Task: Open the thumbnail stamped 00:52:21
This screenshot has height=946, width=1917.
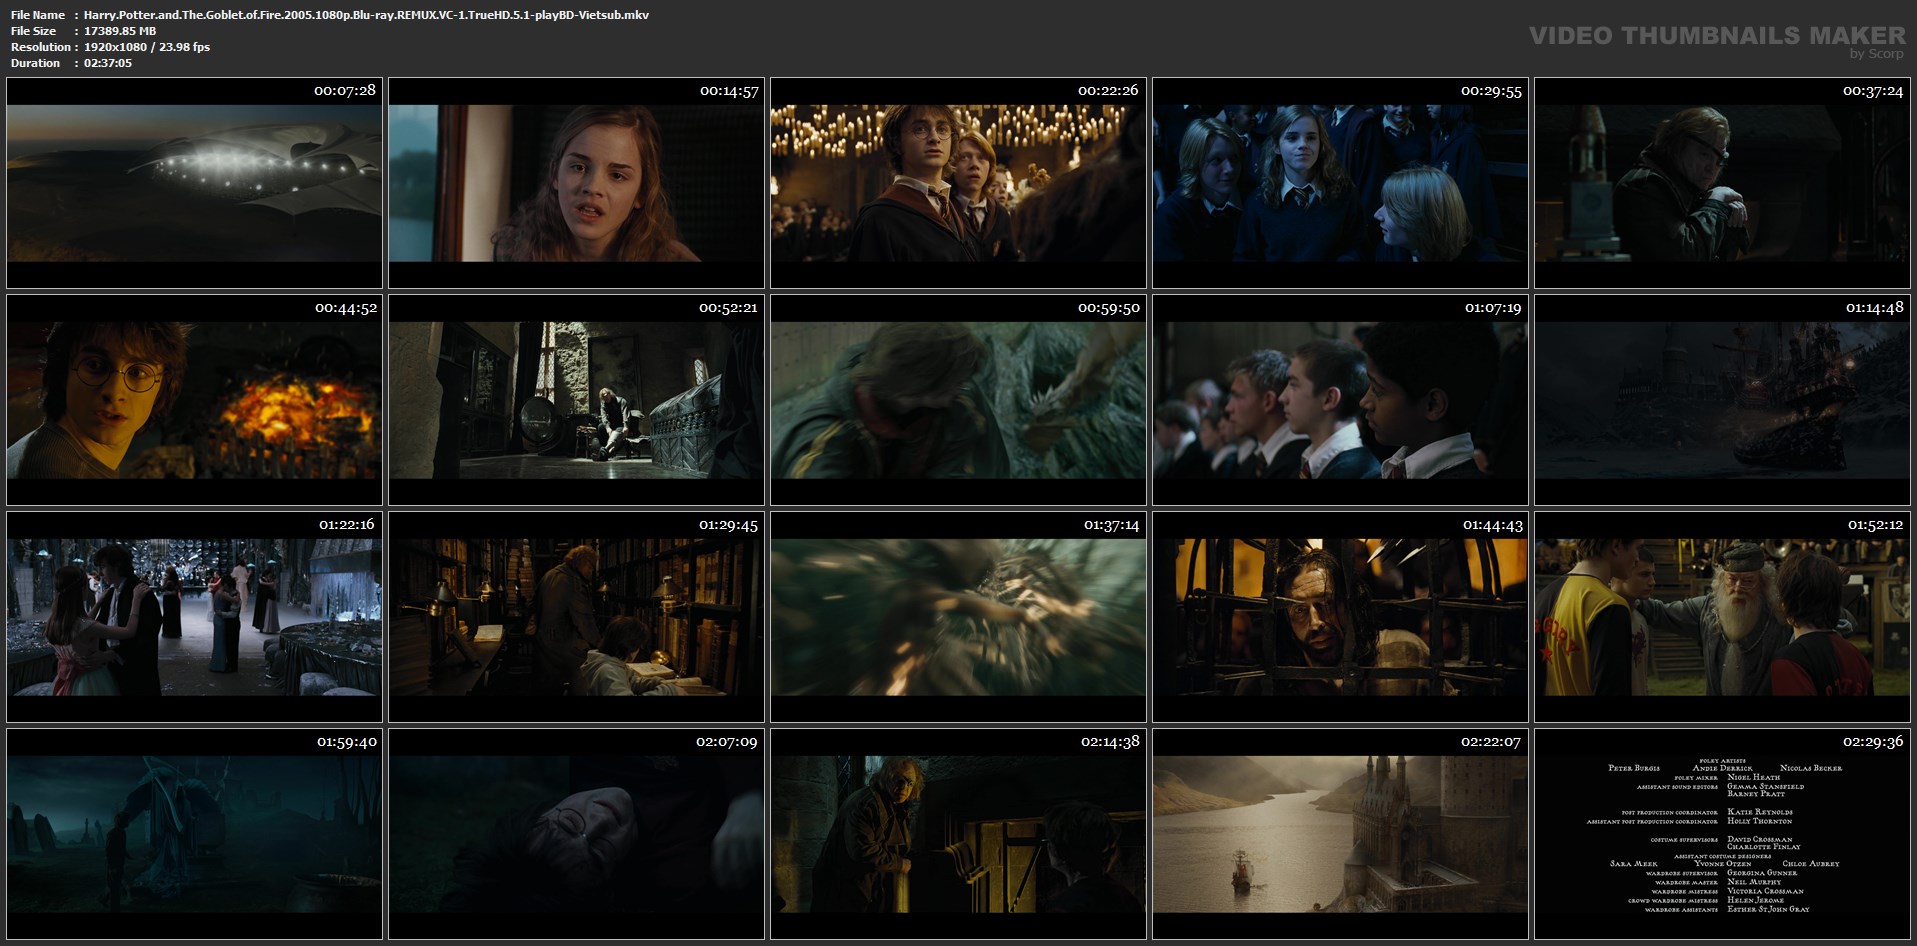Action: click(x=576, y=400)
